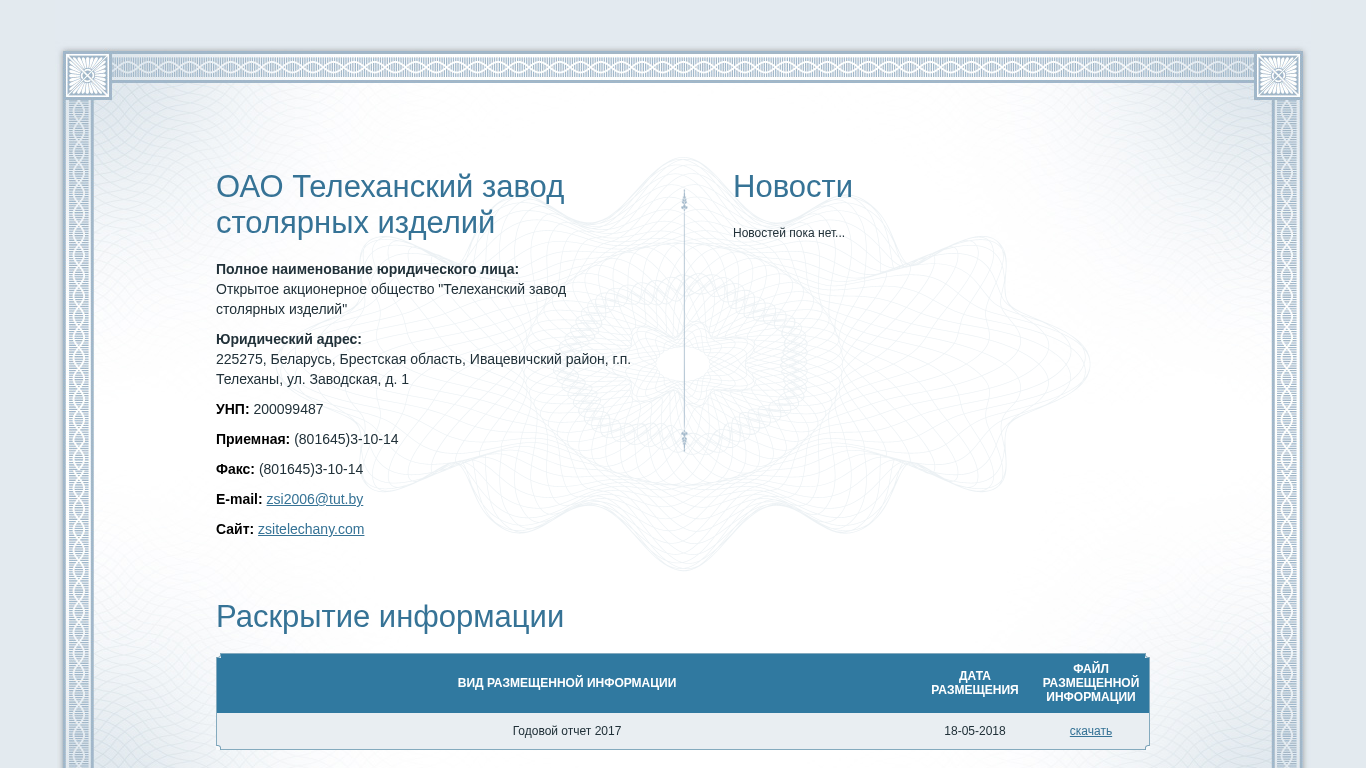Click the 'Дата размещения' column header
Screen dimensions: 1366x768
click(x=974, y=683)
